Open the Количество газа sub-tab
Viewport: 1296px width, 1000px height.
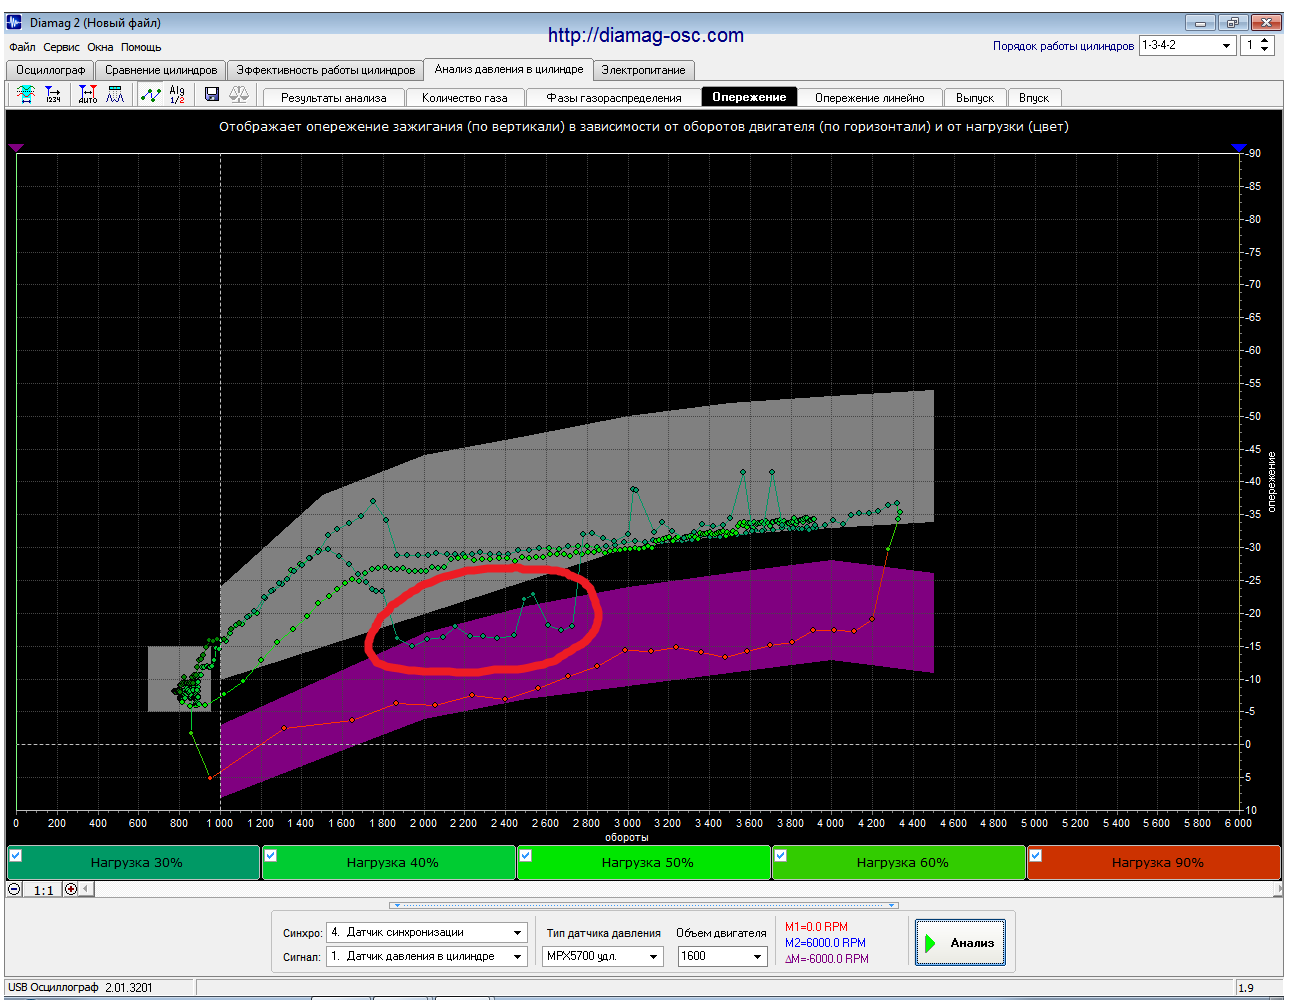tap(465, 97)
